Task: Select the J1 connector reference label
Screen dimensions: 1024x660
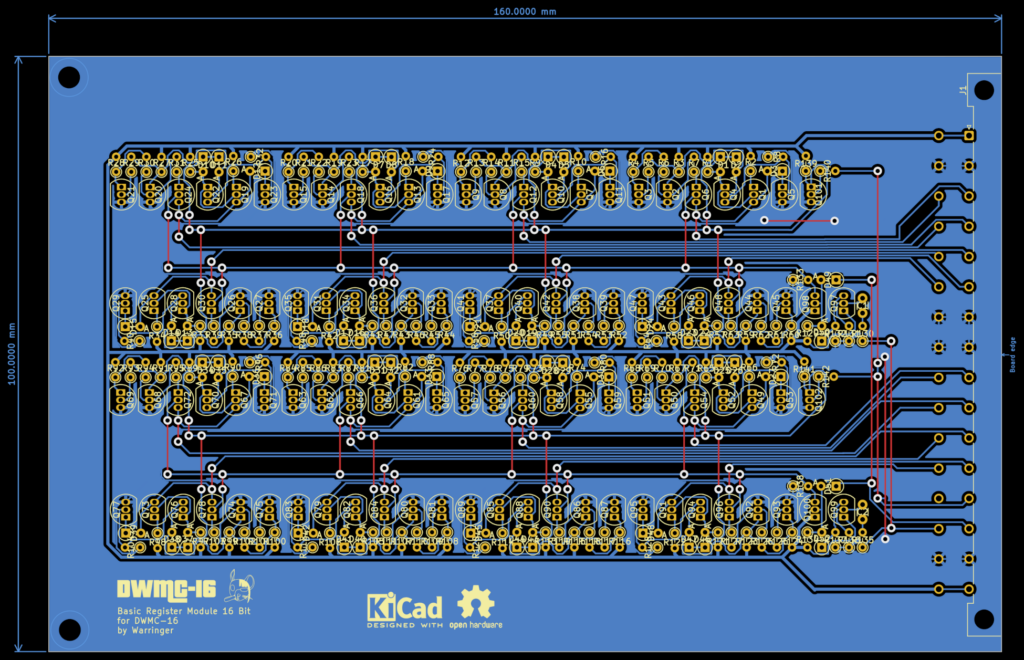Action: coord(962,91)
